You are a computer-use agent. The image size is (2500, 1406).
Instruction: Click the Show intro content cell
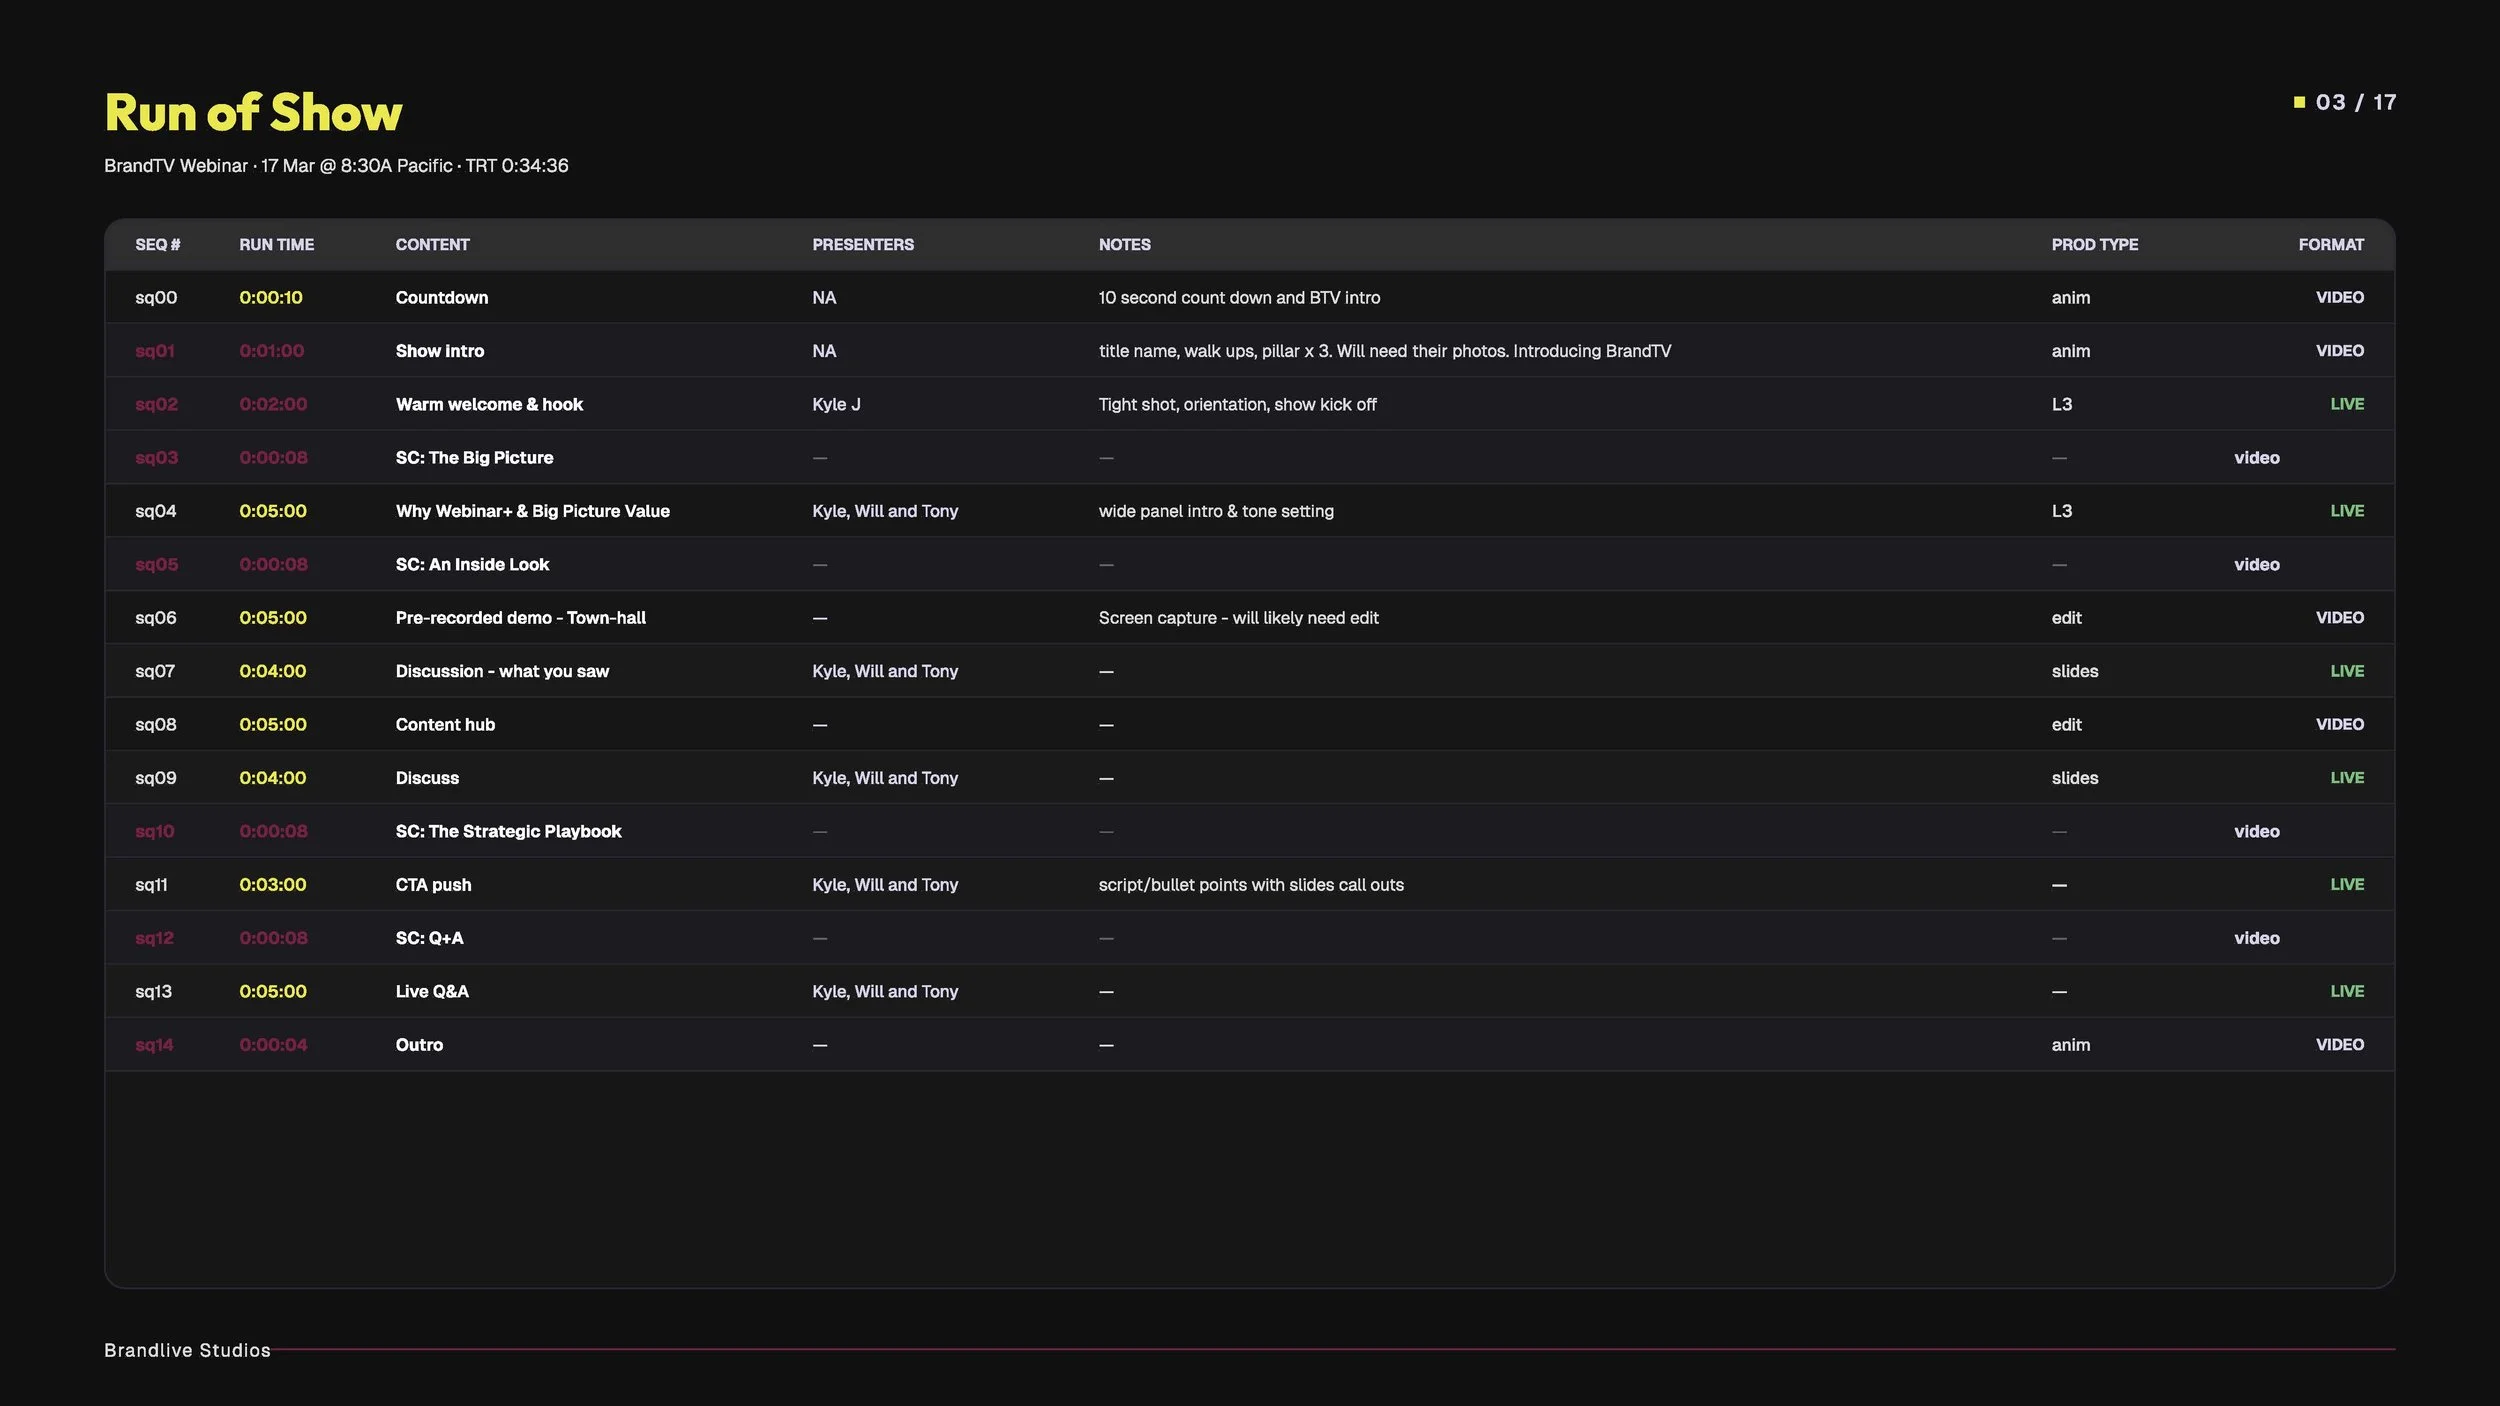(440, 351)
